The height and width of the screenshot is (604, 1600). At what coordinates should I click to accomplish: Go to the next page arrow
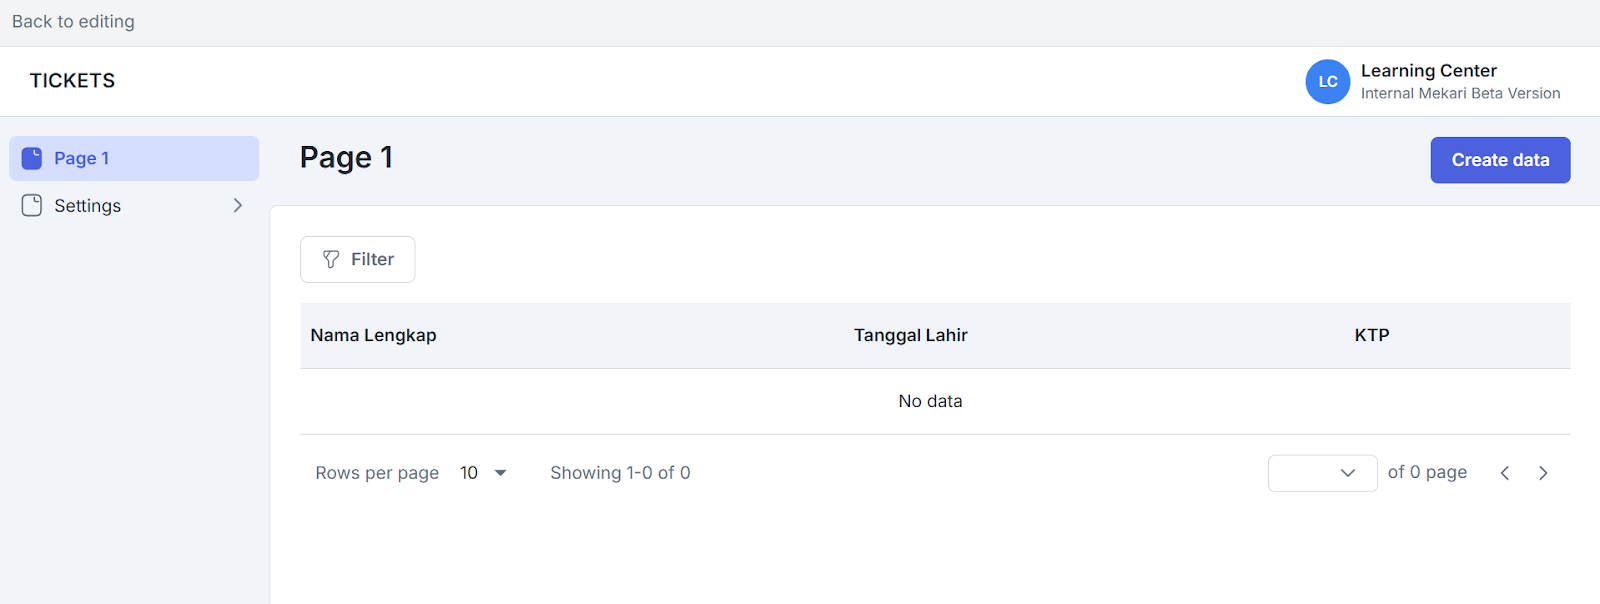coord(1543,473)
